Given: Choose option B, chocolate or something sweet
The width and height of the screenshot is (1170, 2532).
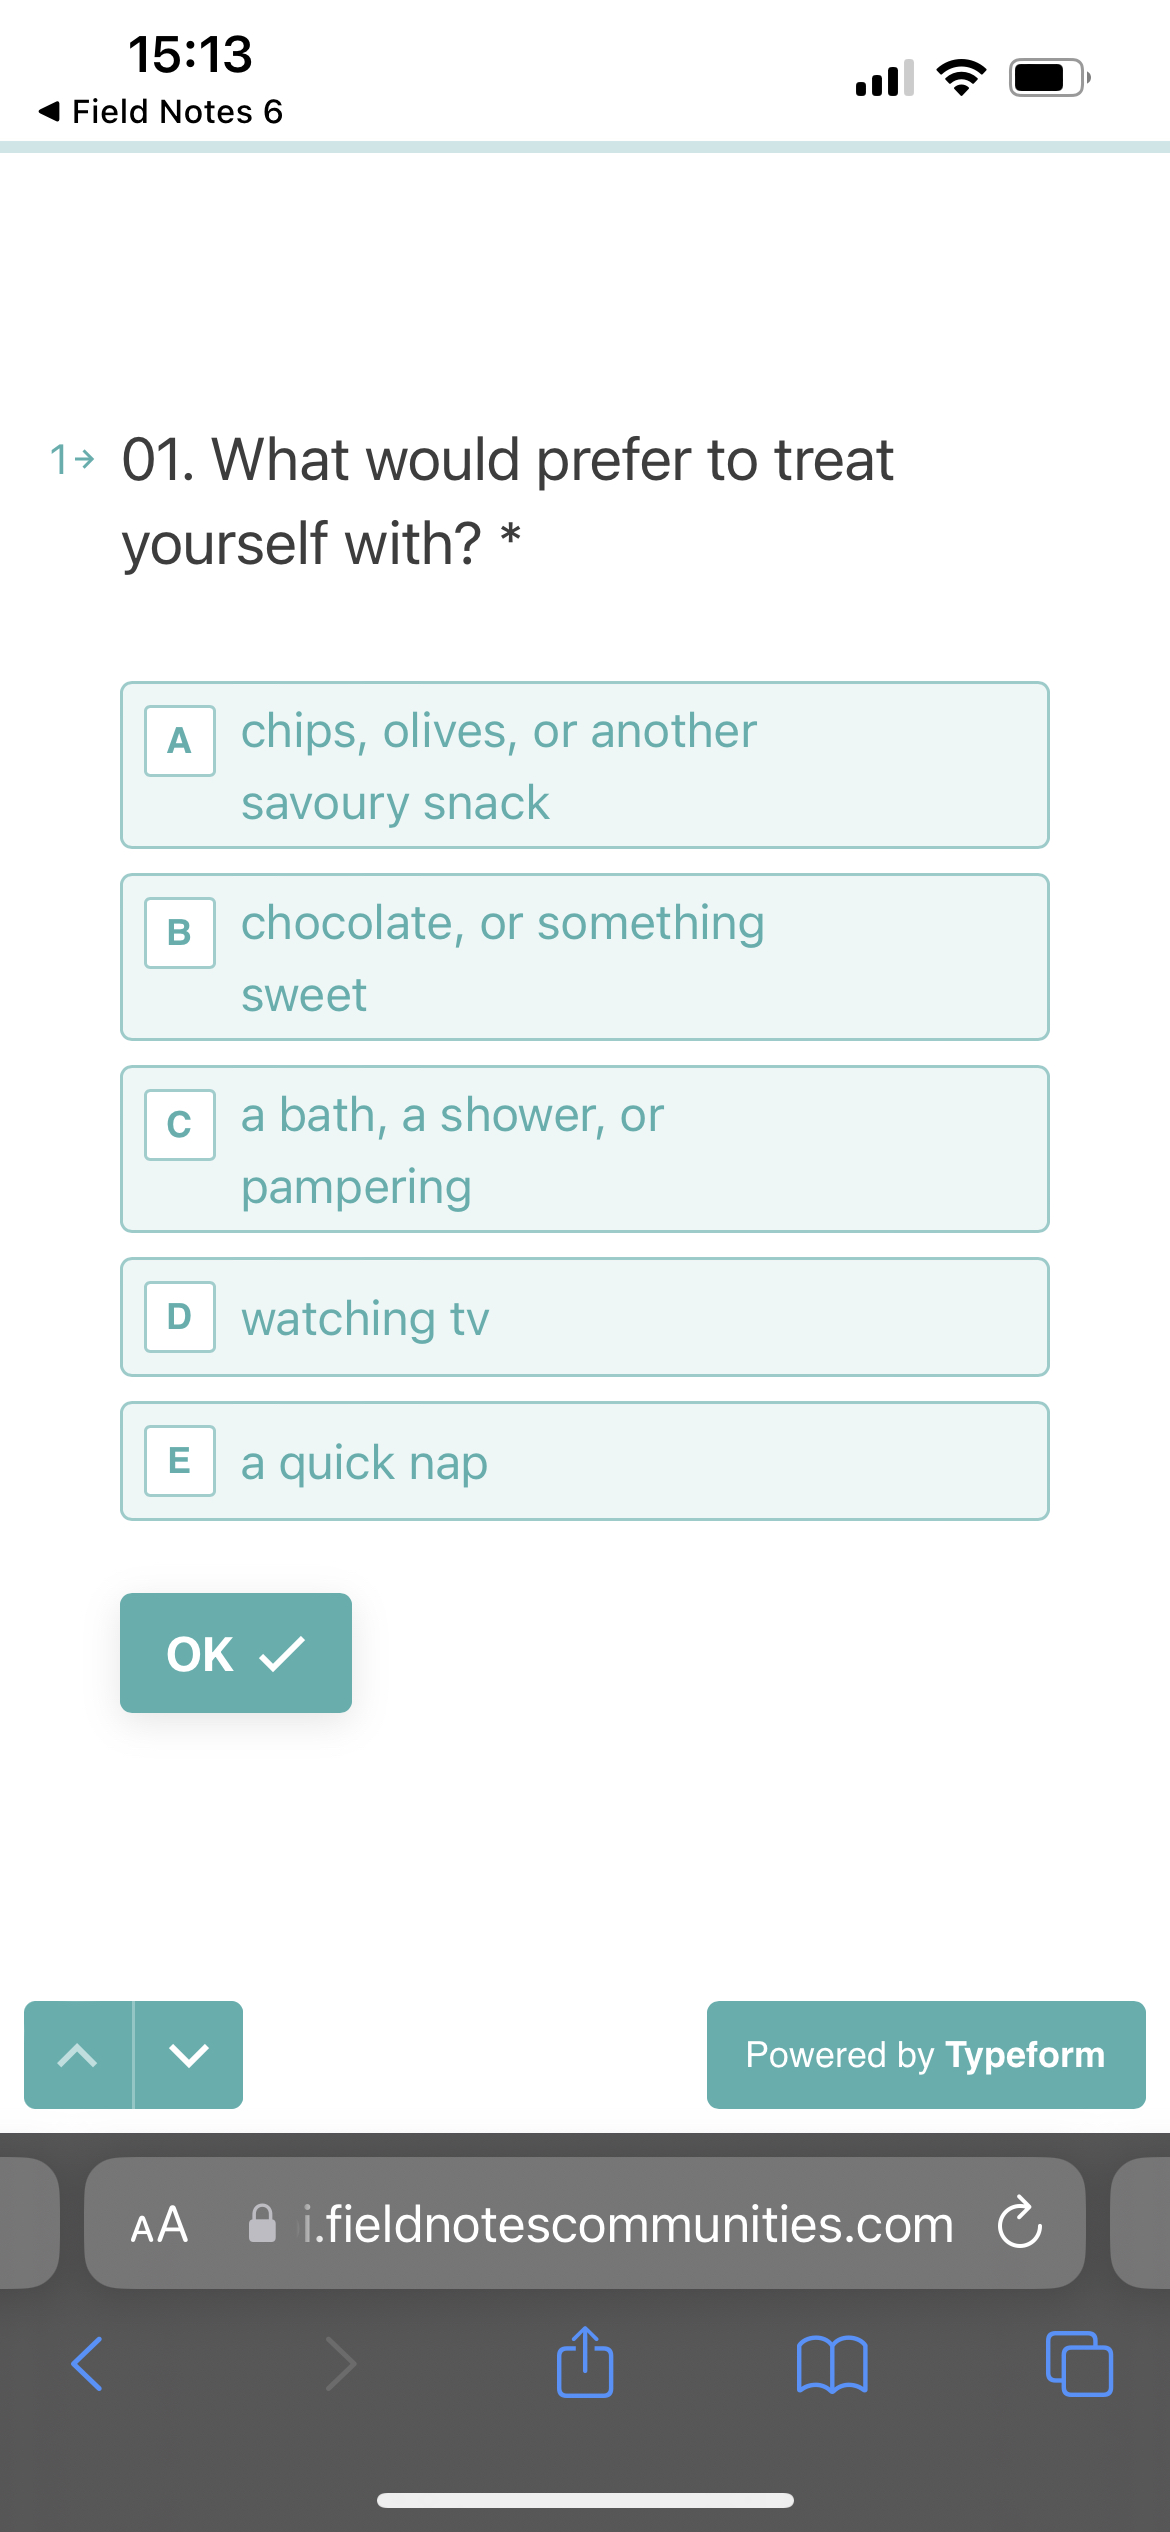Looking at the screenshot, I should (x=584, y=957).
